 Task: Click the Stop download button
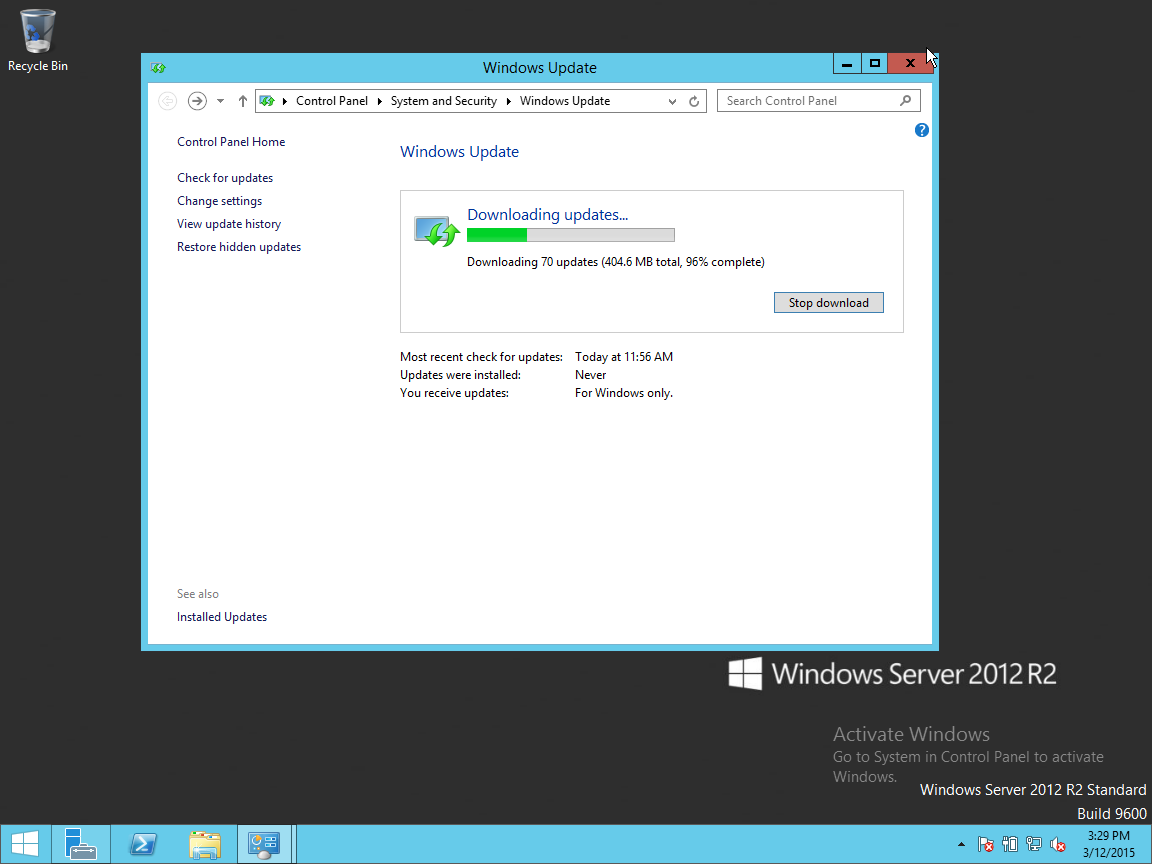(x=829, y=303)
